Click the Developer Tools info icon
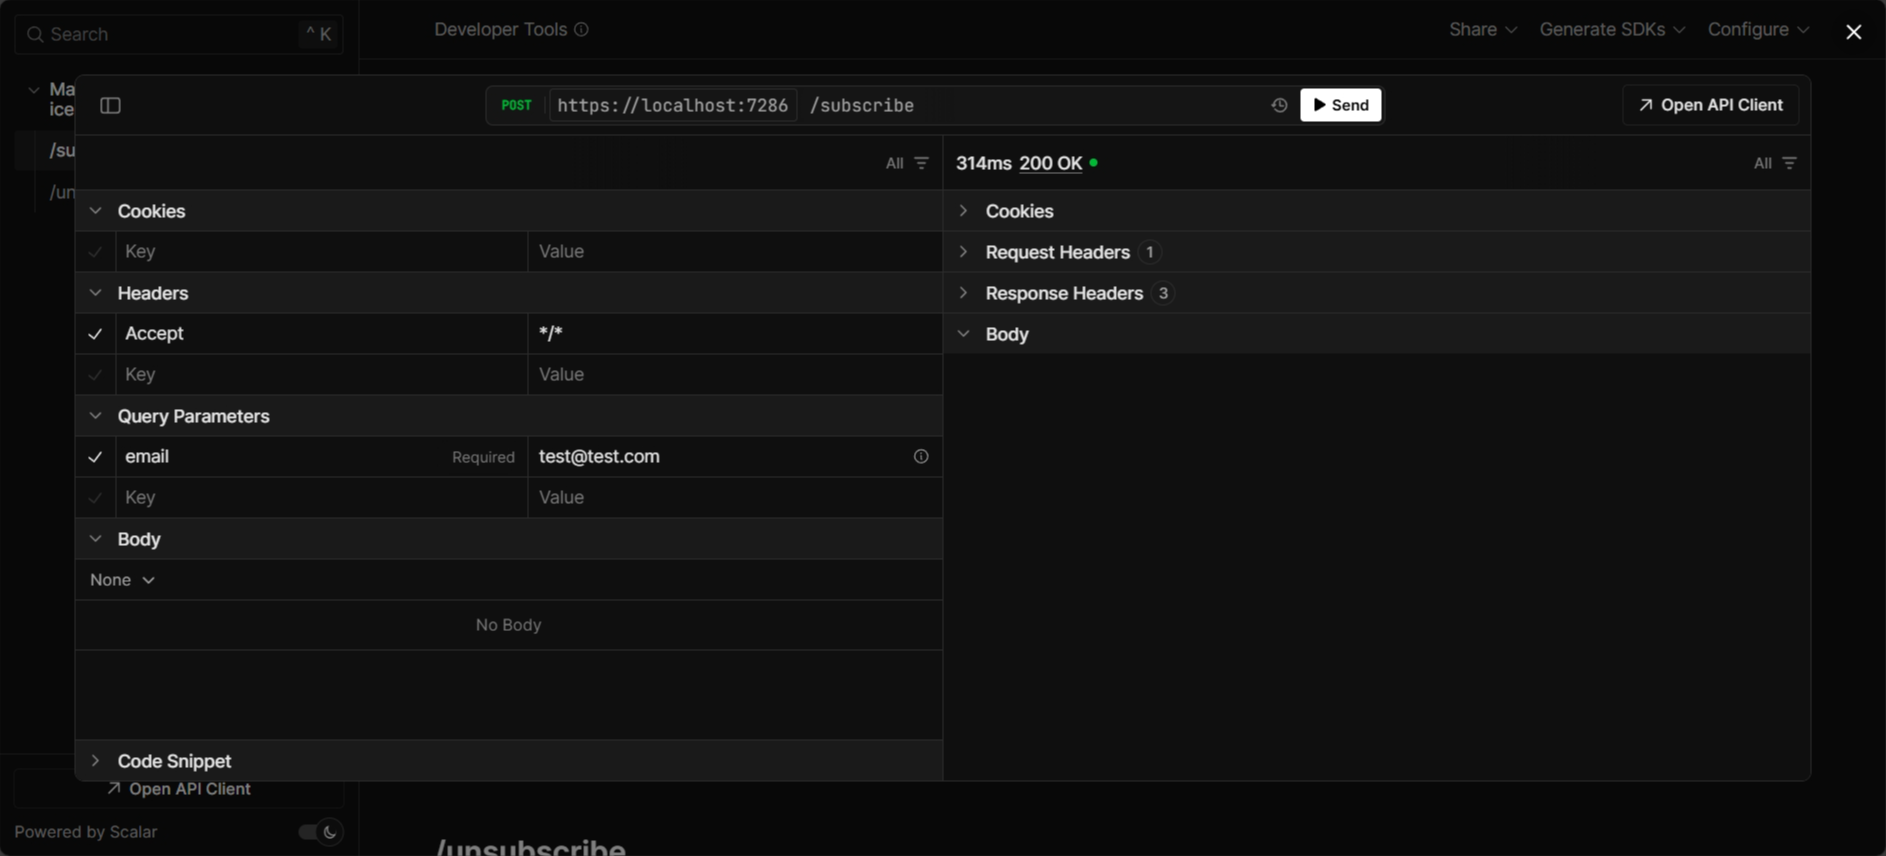The image size is (1886, 856). pyautogui.click(x=581, y=30)
